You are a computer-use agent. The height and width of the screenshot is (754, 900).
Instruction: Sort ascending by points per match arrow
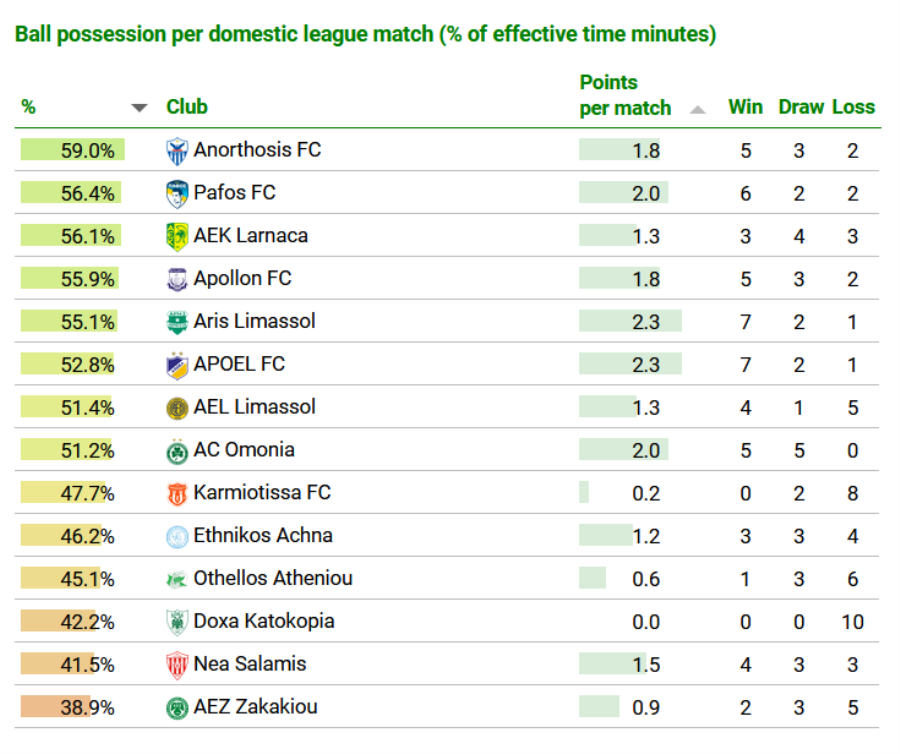click(x=698, y=109)
